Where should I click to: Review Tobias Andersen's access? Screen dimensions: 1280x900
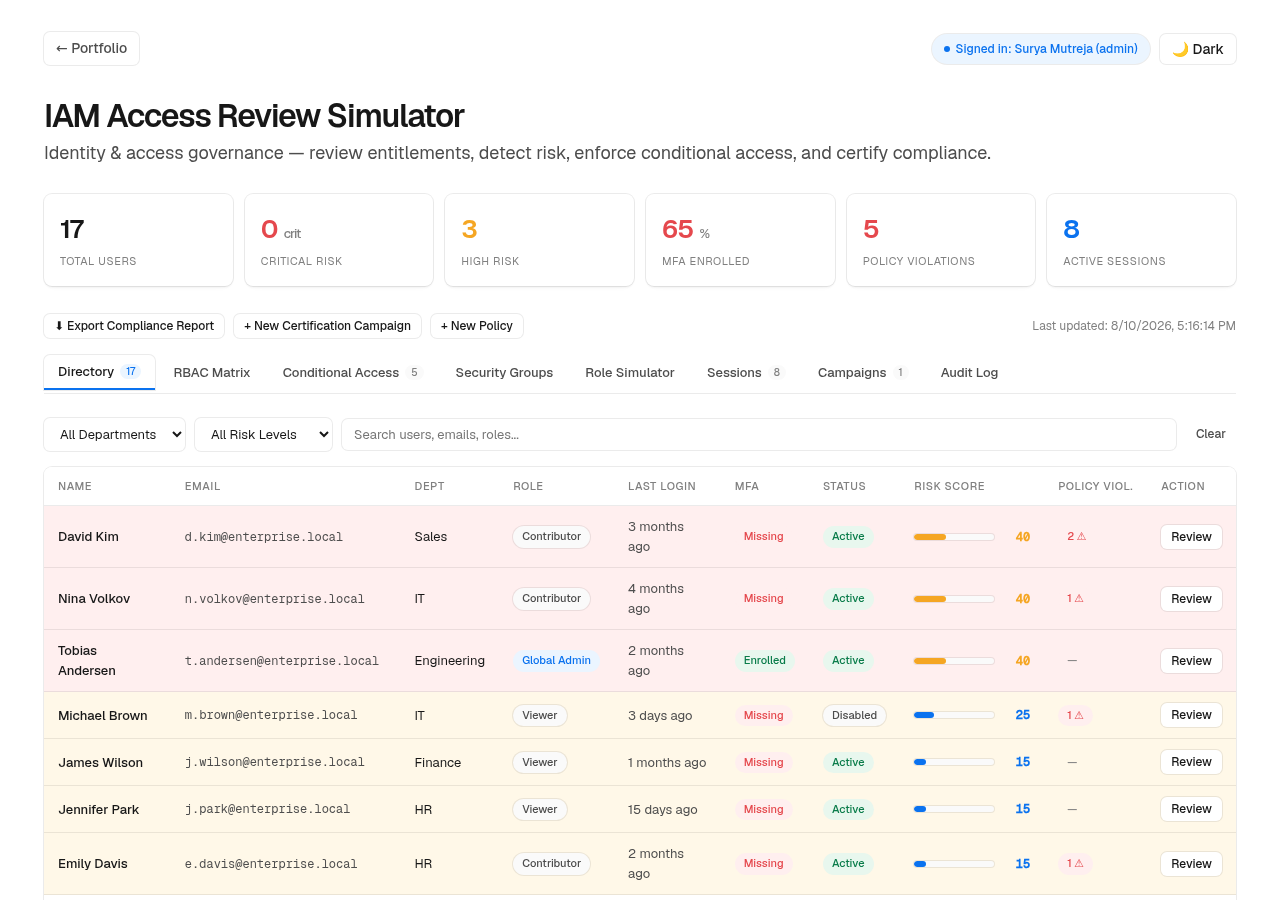coord(1191,661)
